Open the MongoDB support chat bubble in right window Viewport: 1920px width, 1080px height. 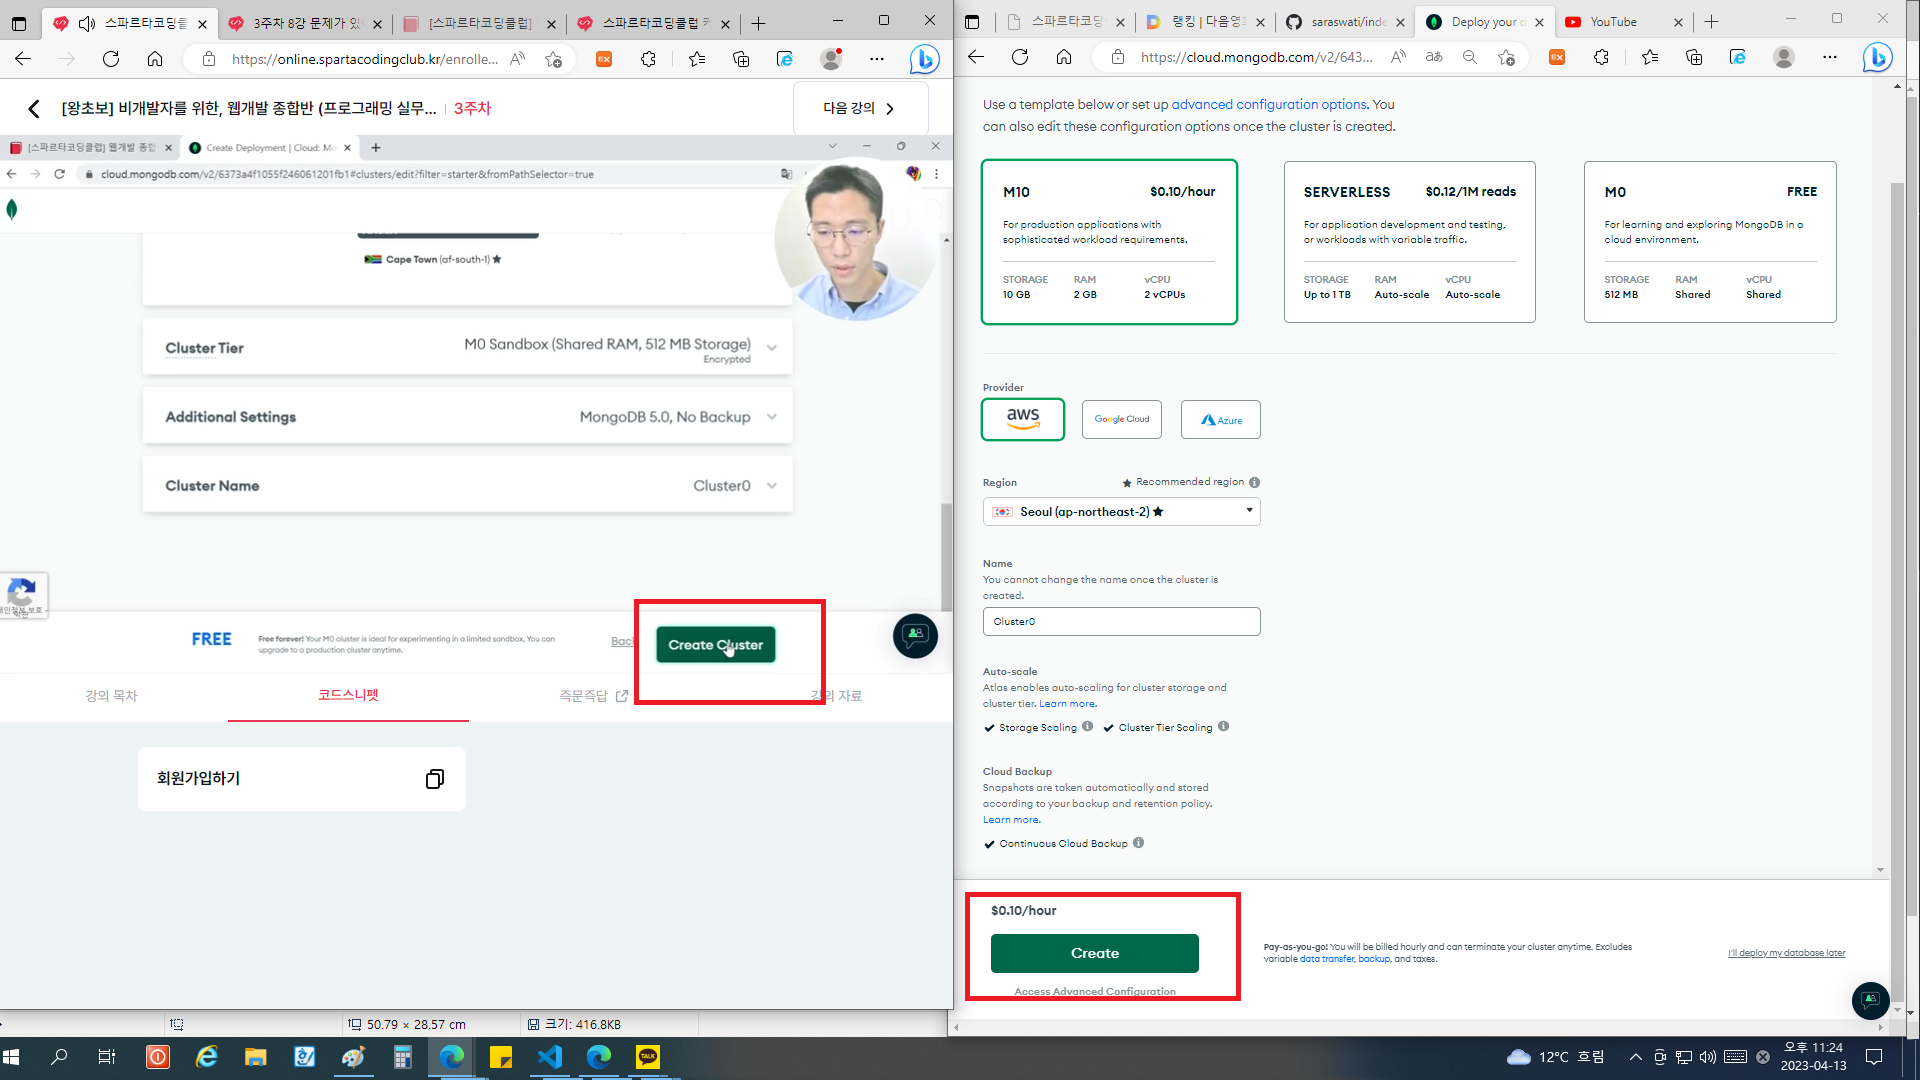[1870, 1000]
